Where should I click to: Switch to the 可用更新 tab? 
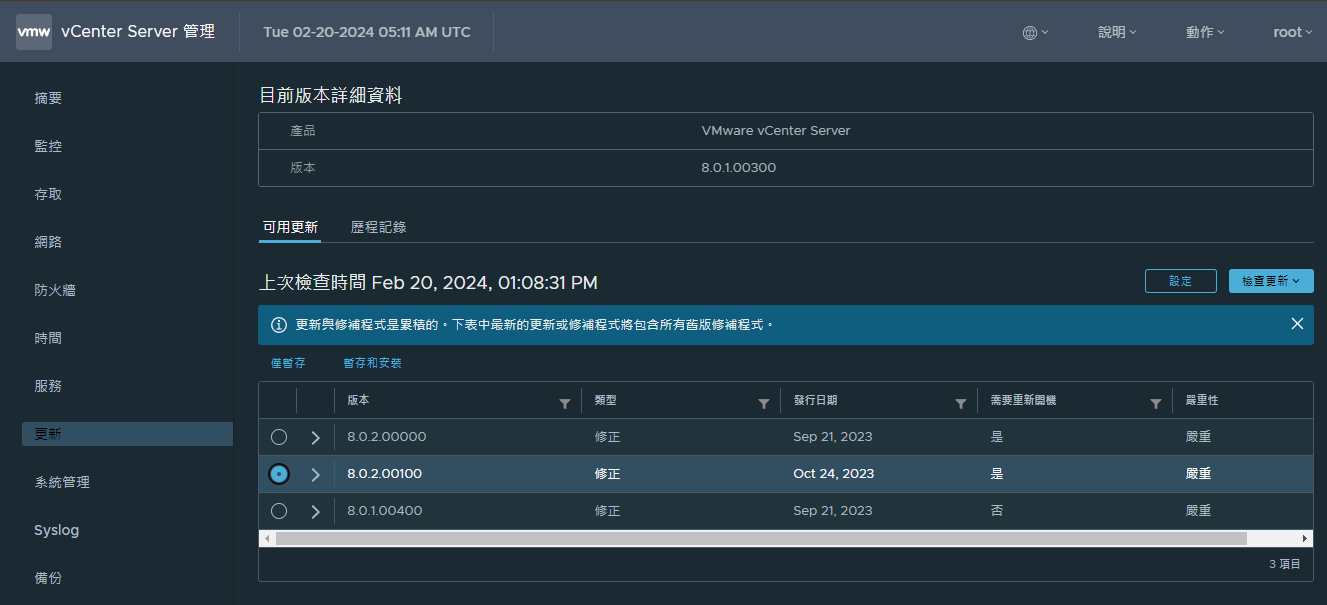click(x=290, y=227)
